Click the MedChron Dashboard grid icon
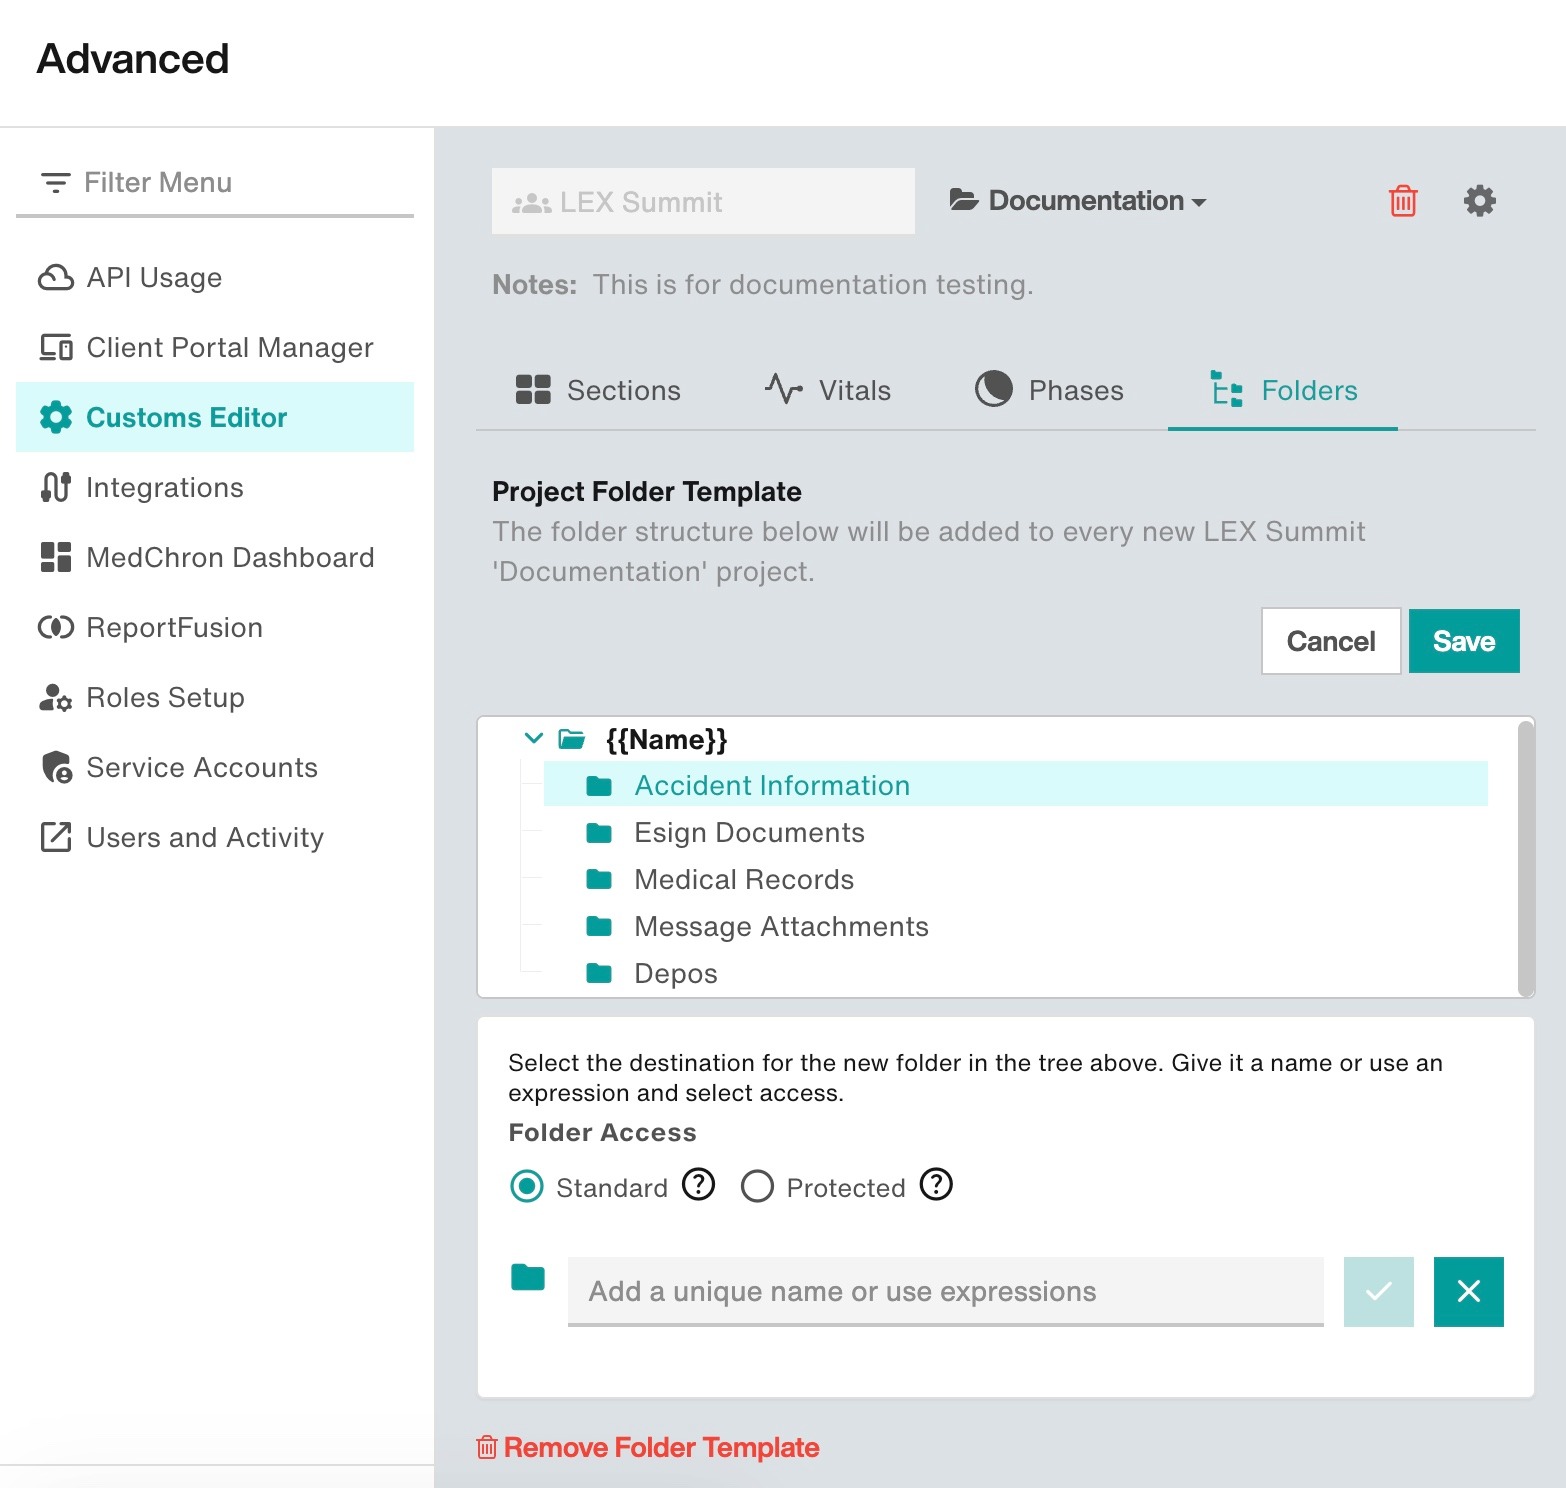Screen dimensions: 1566x1488 [56, 557]
